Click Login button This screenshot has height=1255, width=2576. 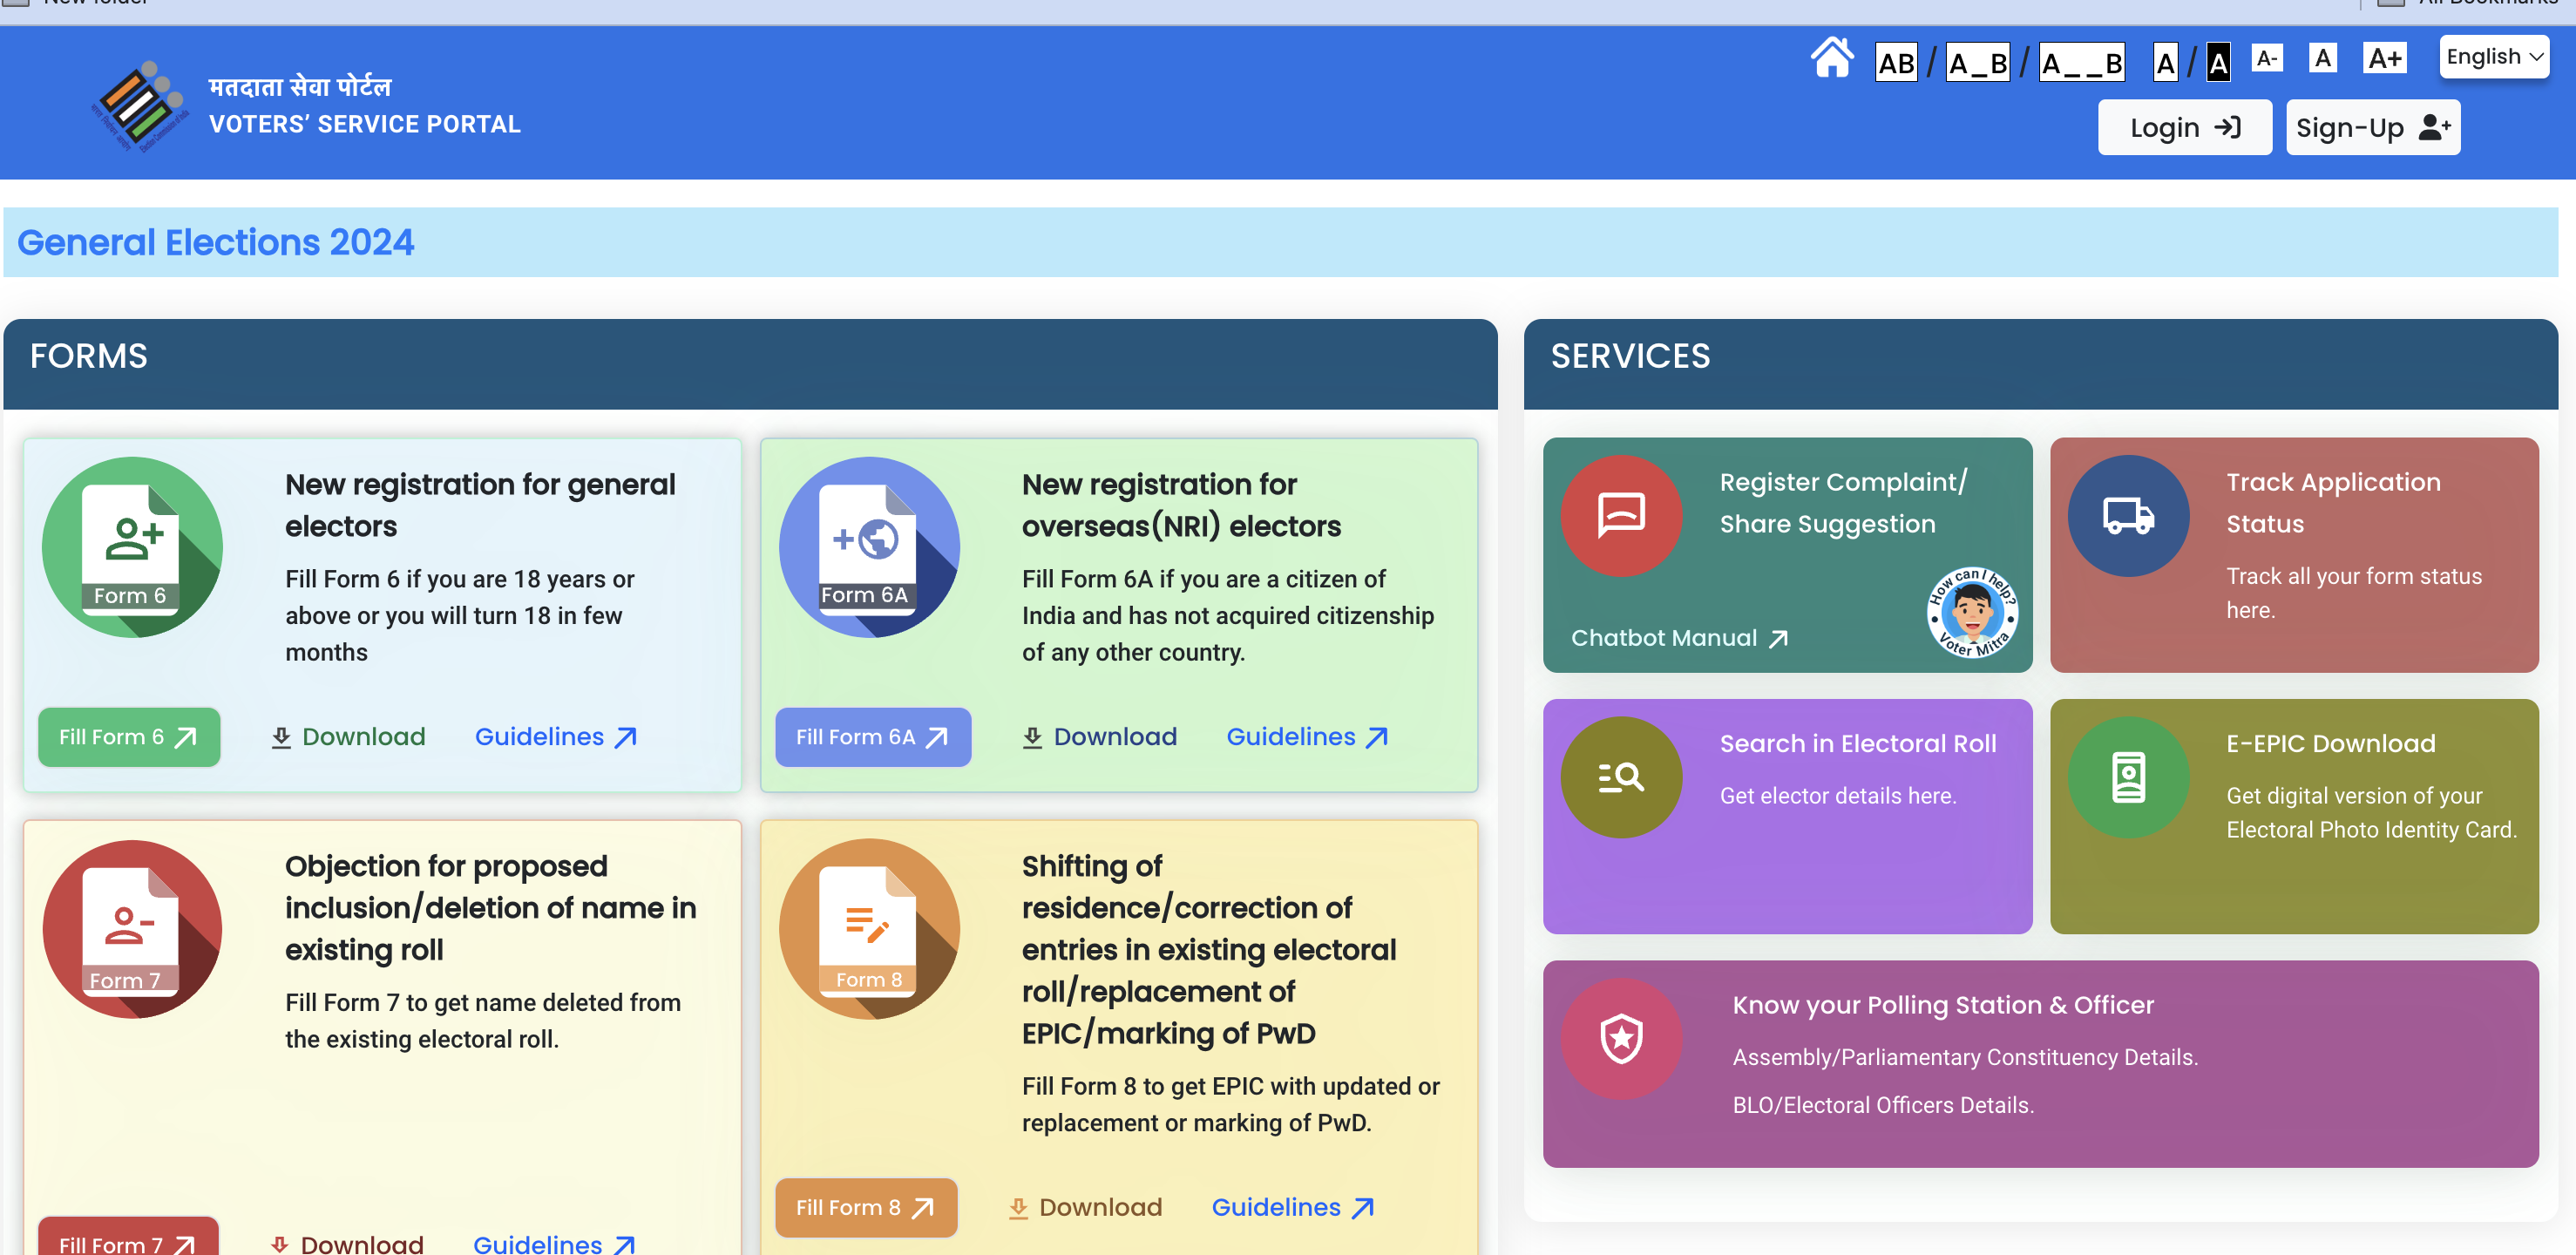[x=2185, y=128]
